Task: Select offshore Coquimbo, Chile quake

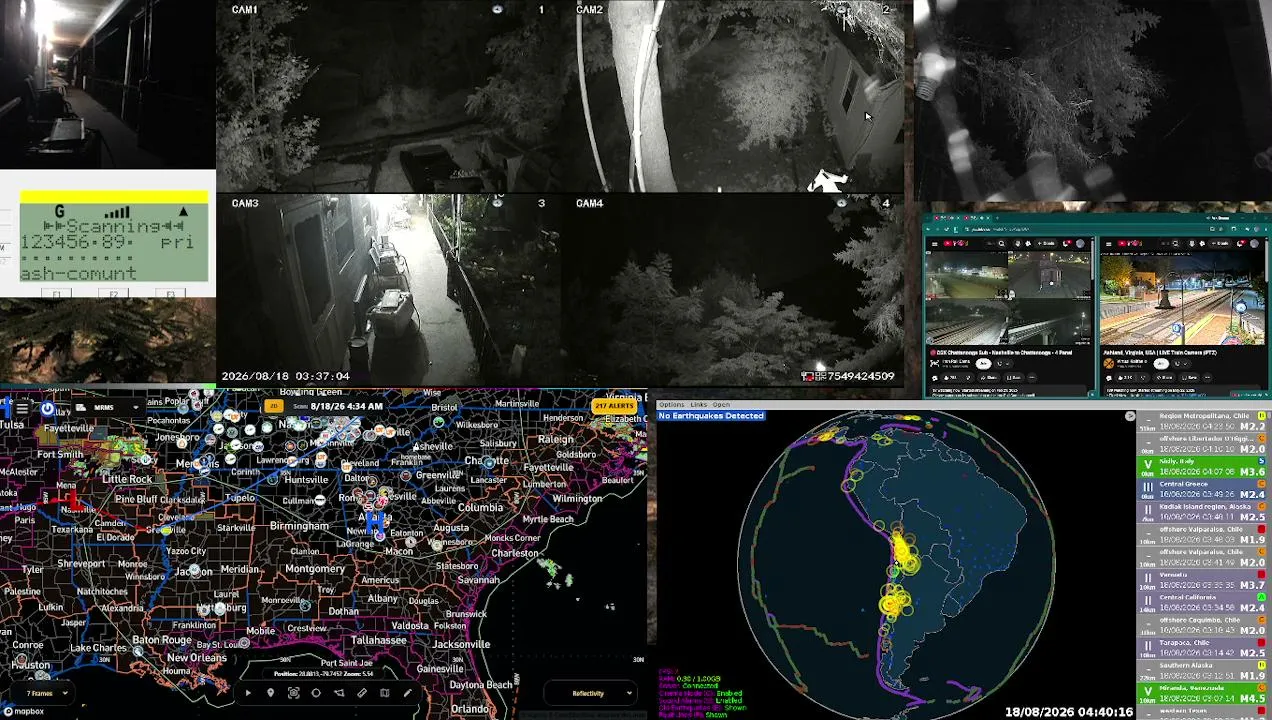Action: tap(1203, 624)
